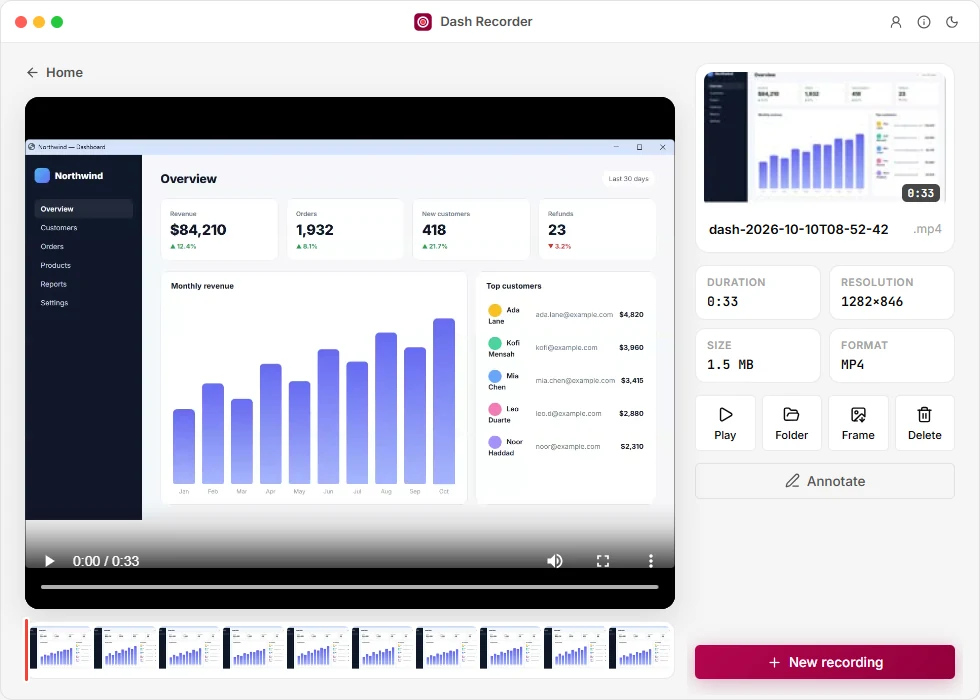The height and width of the screenshot is (700, 980).
Task: Toggle dark mode with moon icon
Action: [x=952, y=22]
